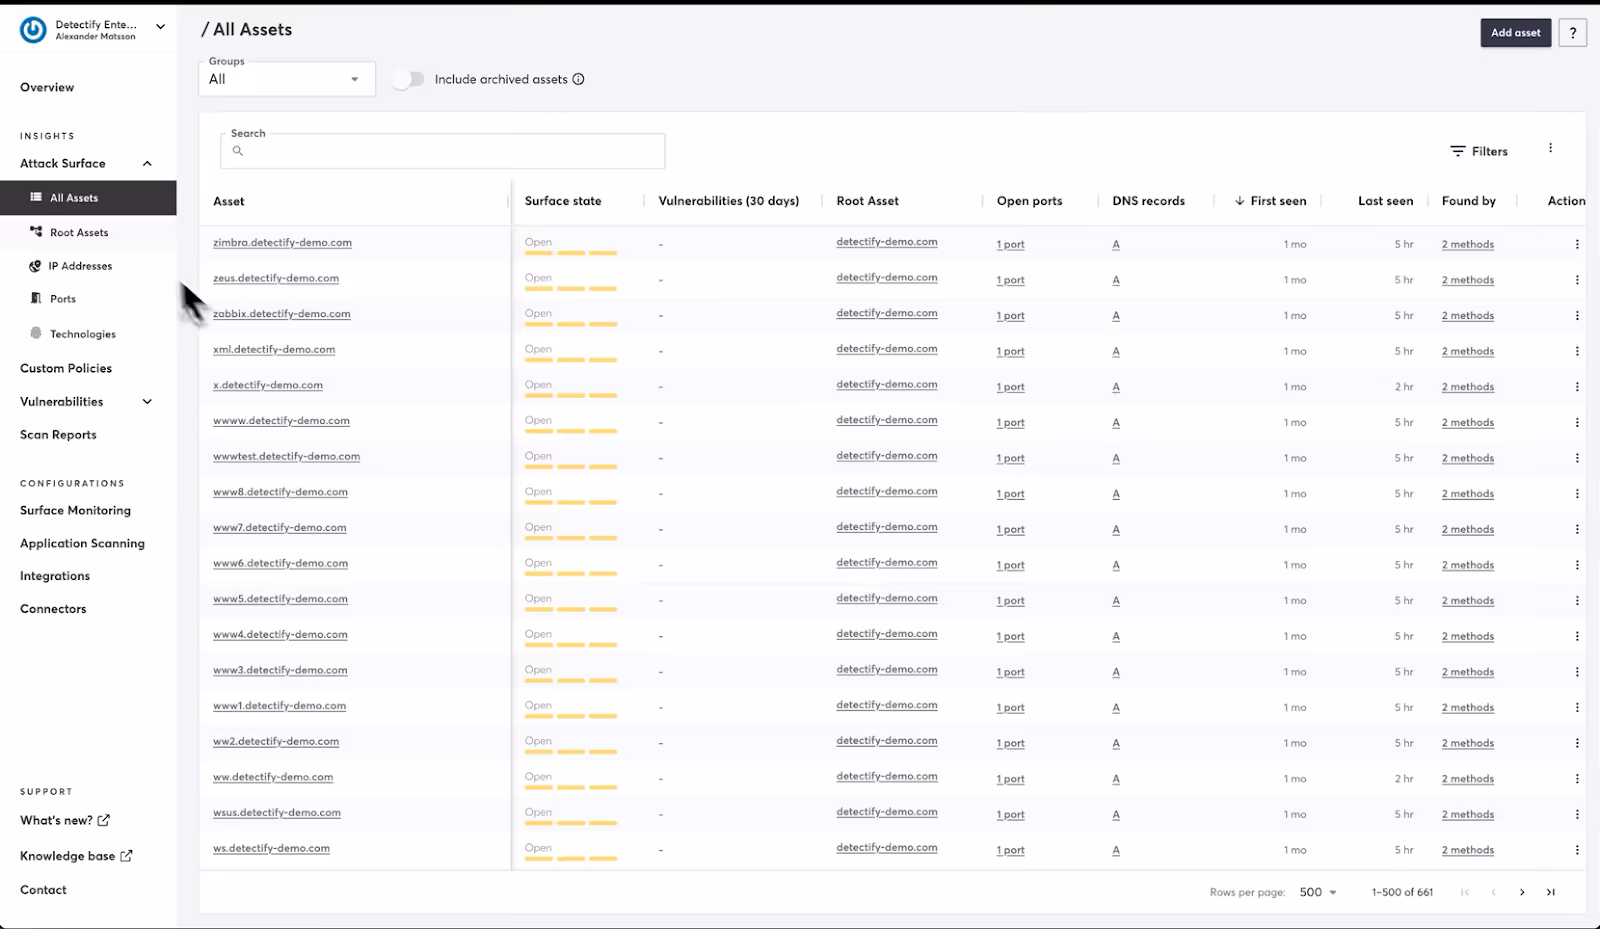
Task: Click A DNS record in www7.detectify-demo.com row
Action: 1116,529
